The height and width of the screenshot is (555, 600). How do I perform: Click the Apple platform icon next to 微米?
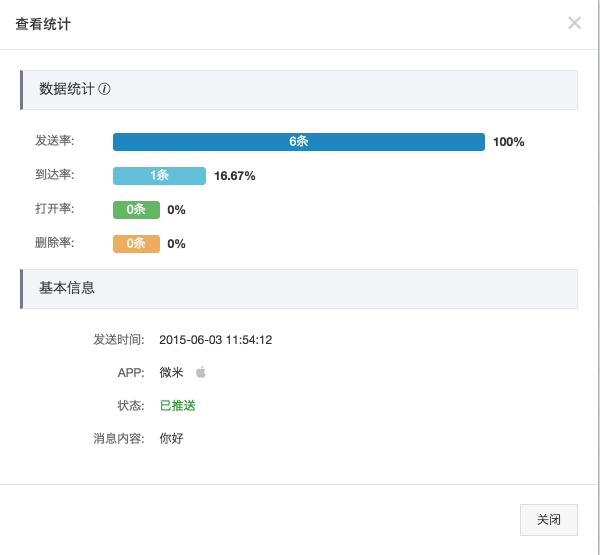tap(200, 372)
